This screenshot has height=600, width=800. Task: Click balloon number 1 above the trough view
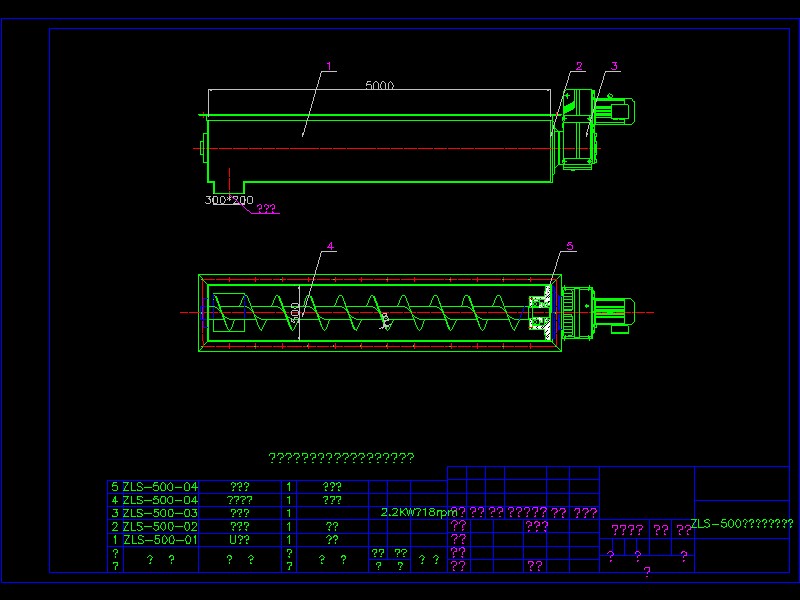click(329, 66)
